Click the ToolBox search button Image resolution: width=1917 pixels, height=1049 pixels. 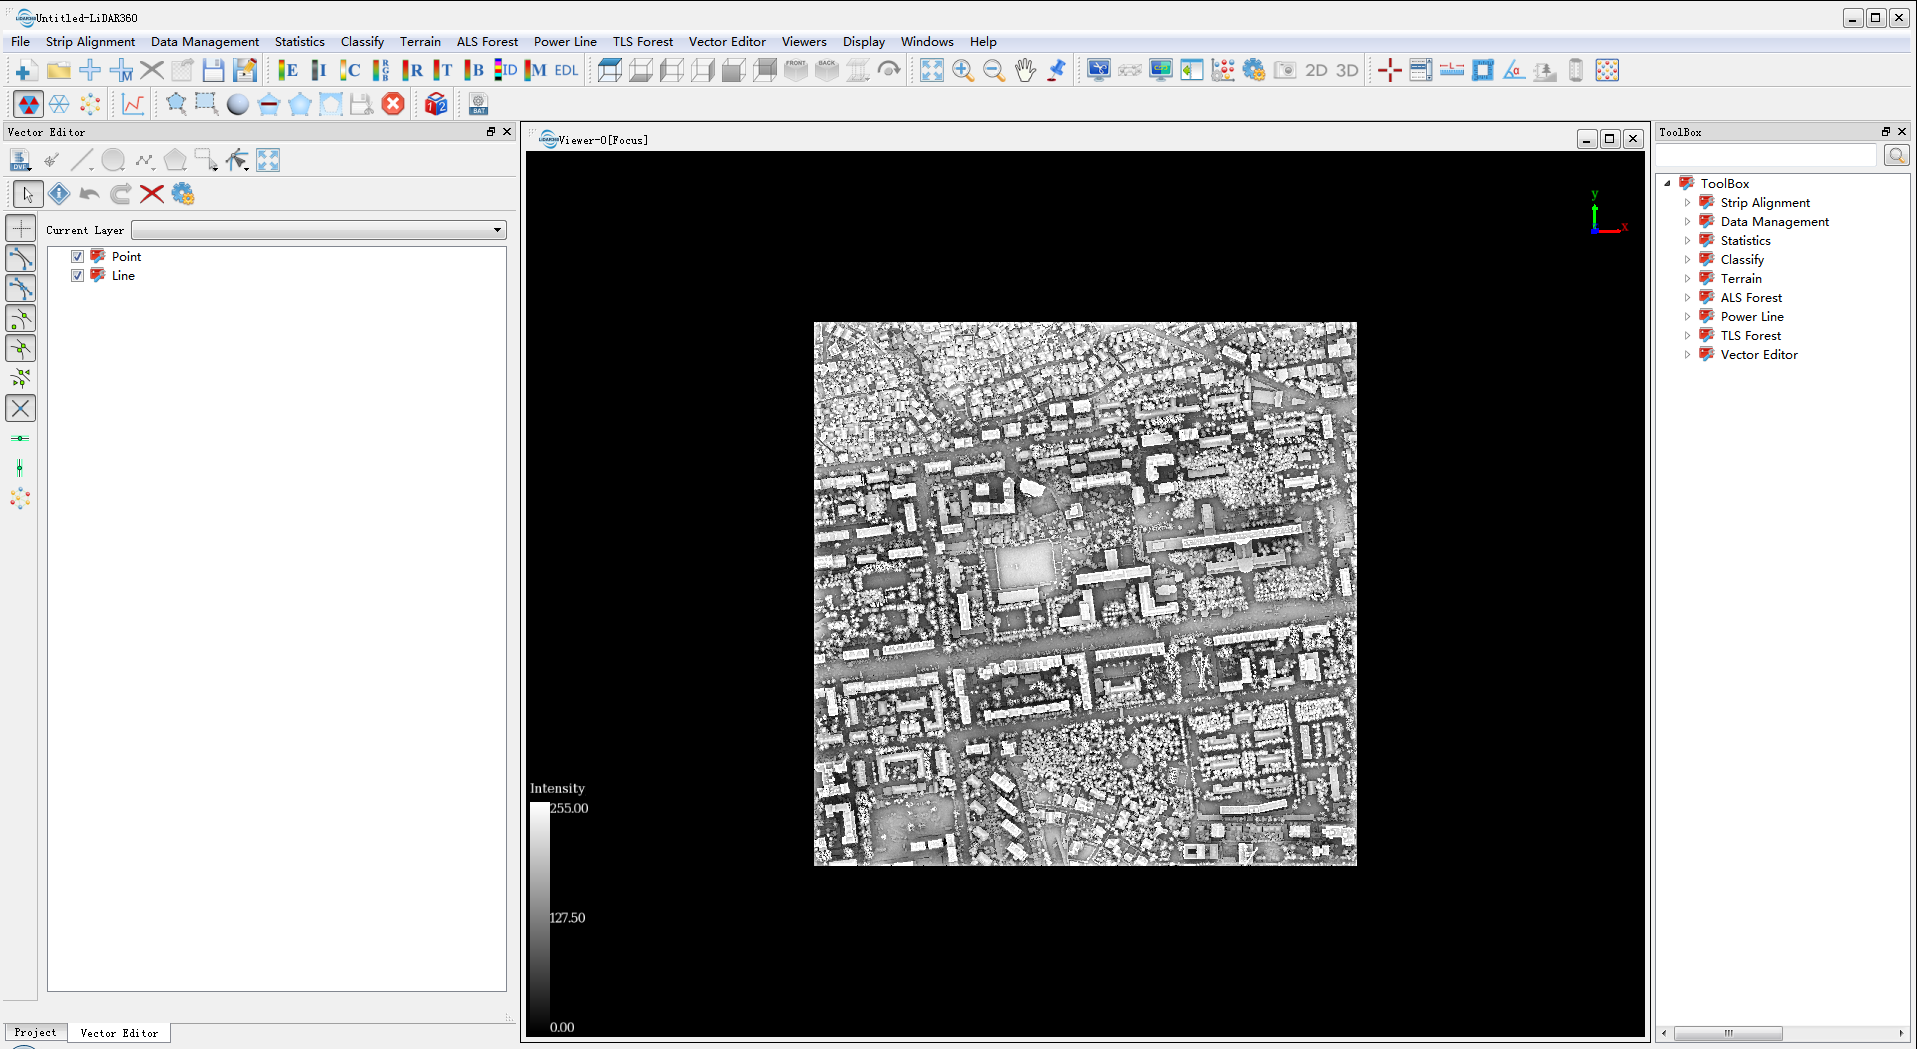[1896, 155]
